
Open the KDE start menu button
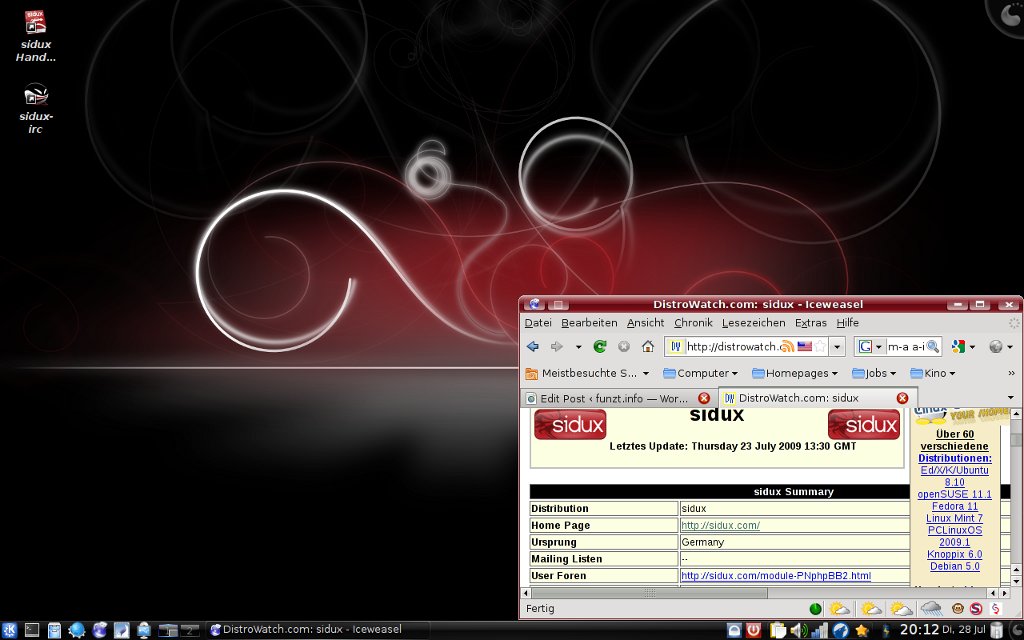coord(9,630)
